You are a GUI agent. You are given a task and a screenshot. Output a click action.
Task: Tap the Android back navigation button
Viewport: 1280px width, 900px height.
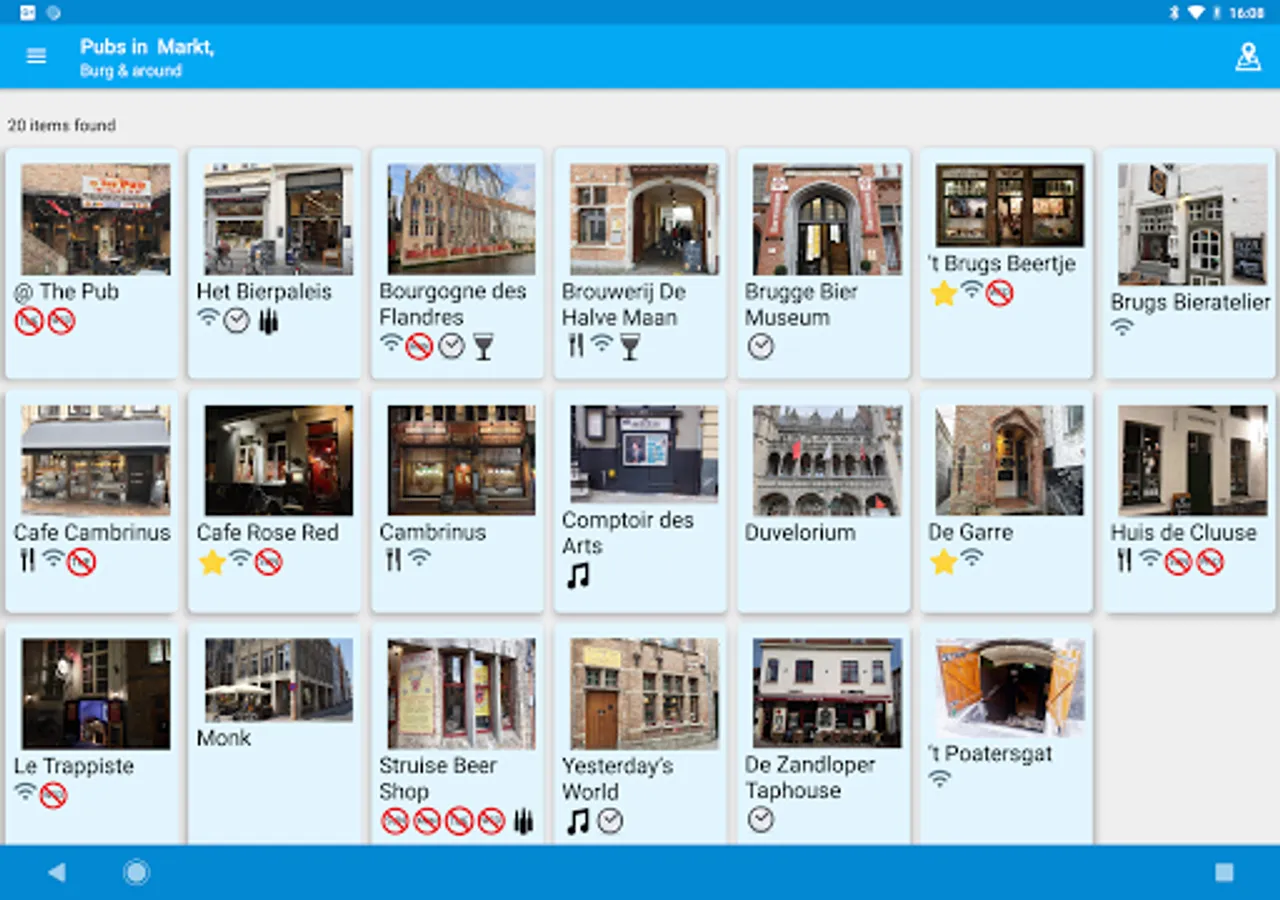point(56,873)
